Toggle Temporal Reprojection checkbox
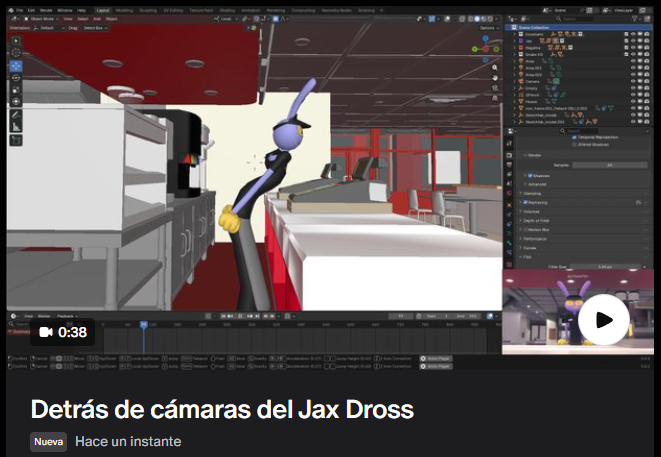This screenshot has width=661, height=457. (574, 137)
